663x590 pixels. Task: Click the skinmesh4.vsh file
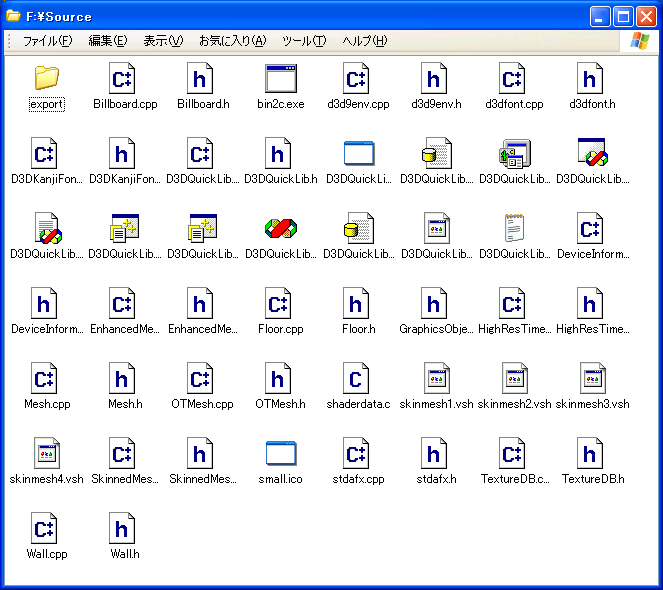point(46,454)
